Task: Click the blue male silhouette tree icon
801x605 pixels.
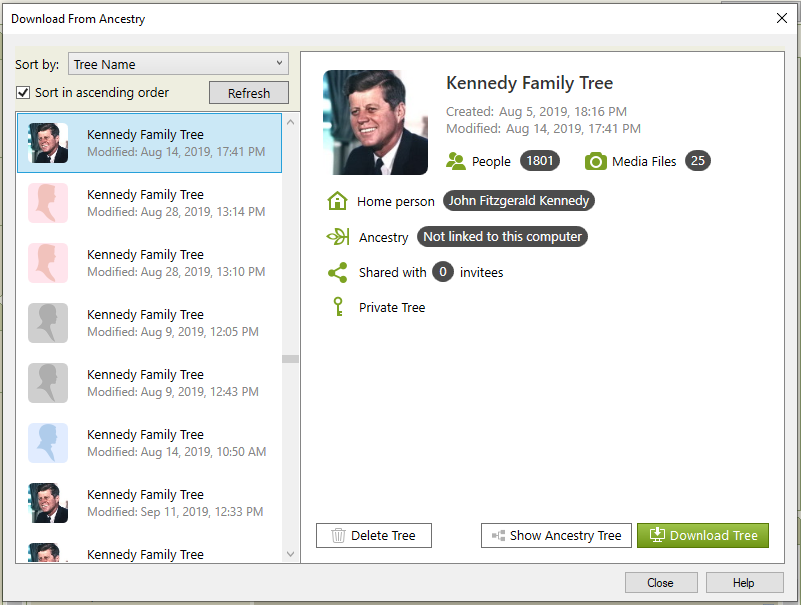Action: pyautogui.click(x=48, y=443)
